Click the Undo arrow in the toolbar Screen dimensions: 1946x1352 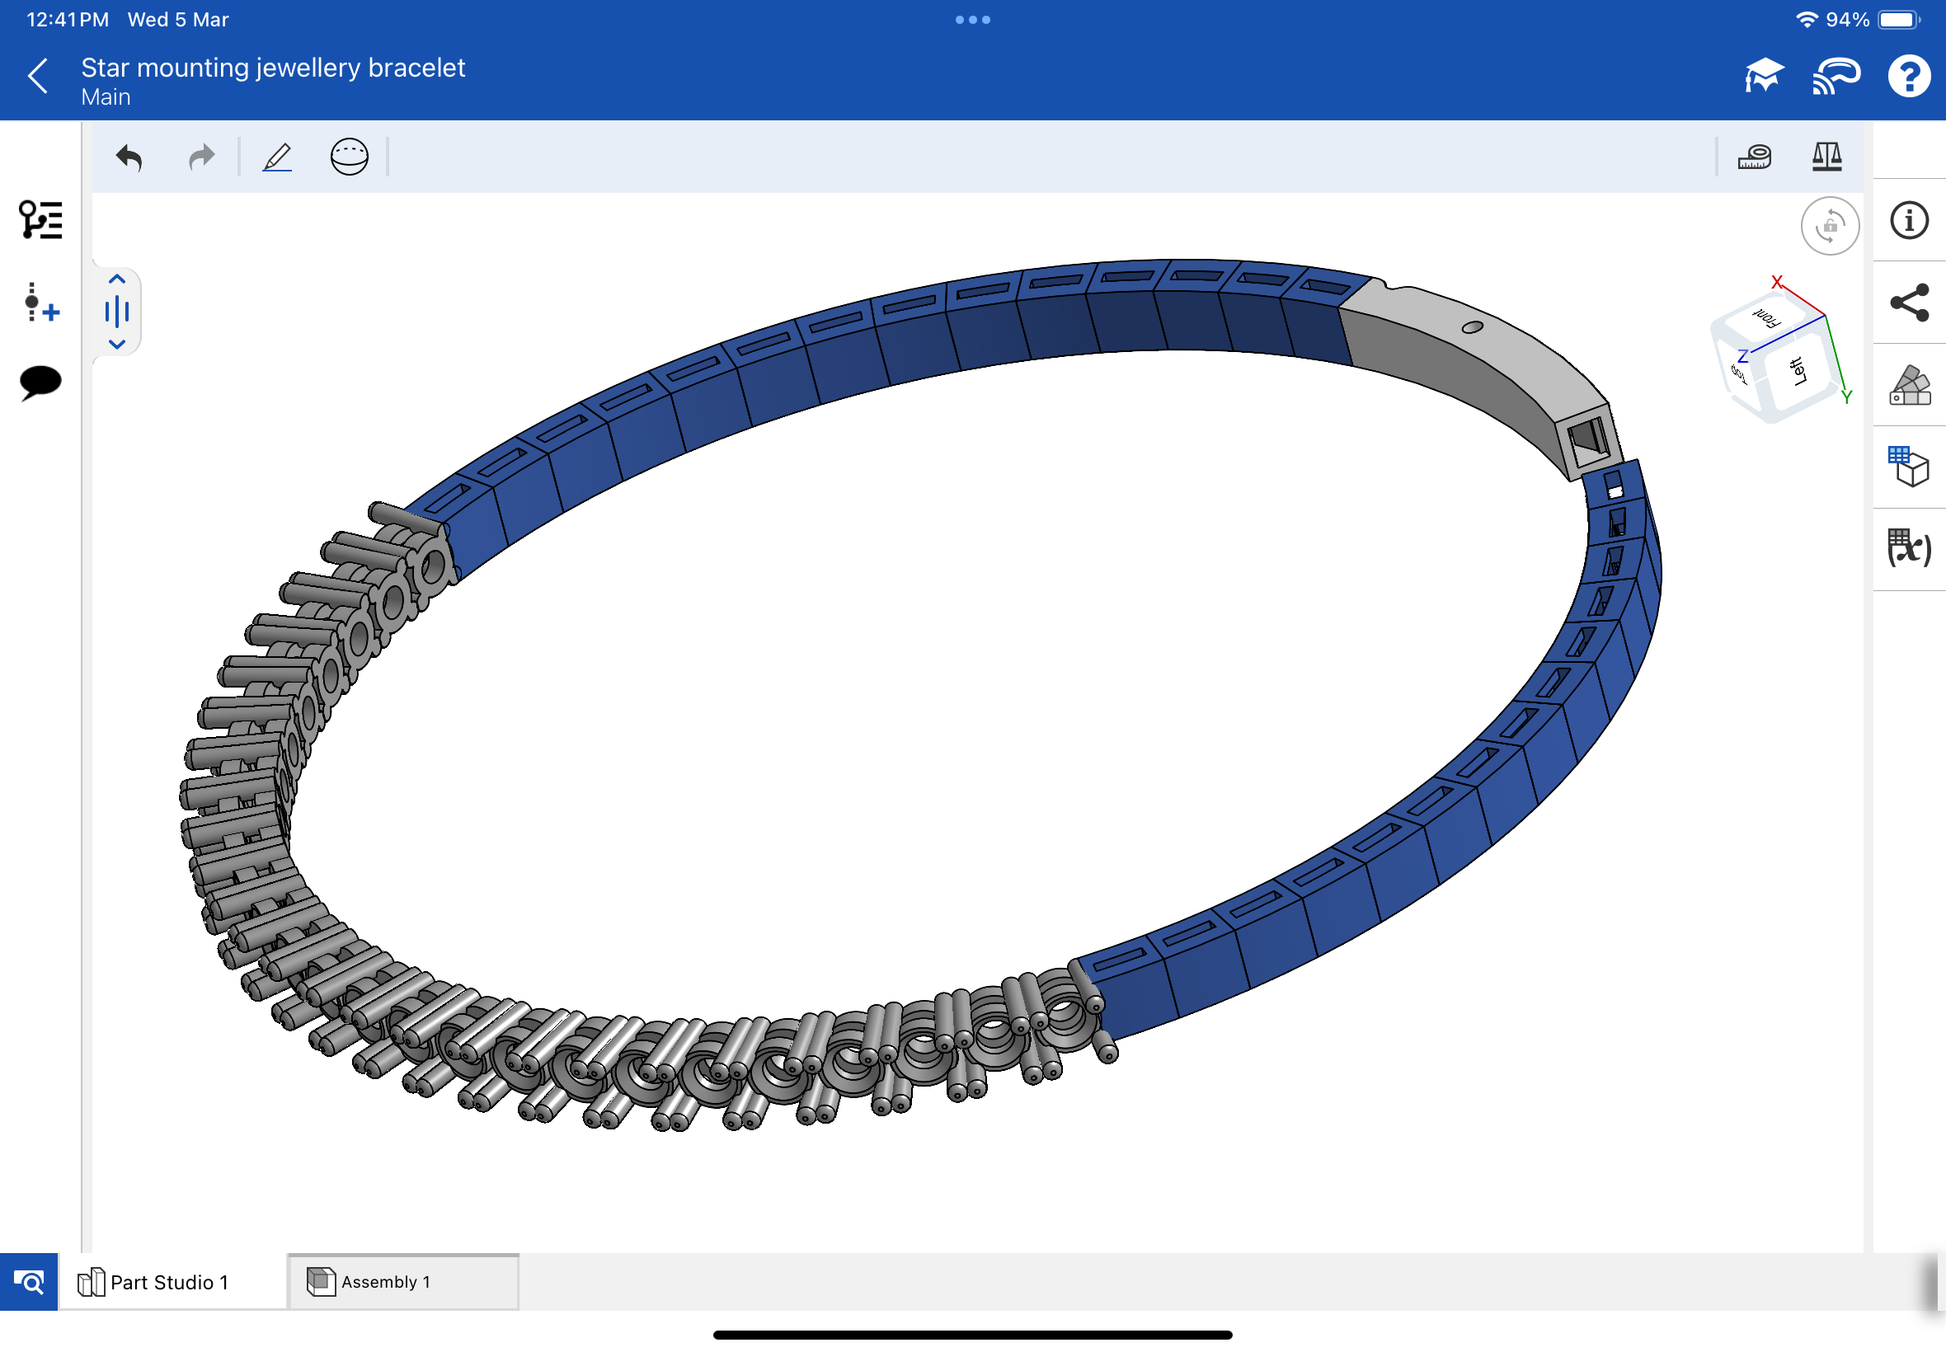coord(129,158)
